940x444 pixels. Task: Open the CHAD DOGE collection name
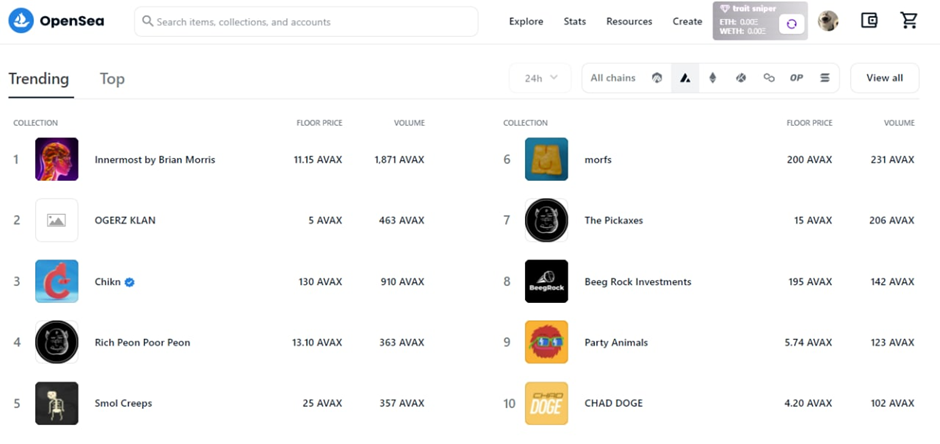click(613, 403)
